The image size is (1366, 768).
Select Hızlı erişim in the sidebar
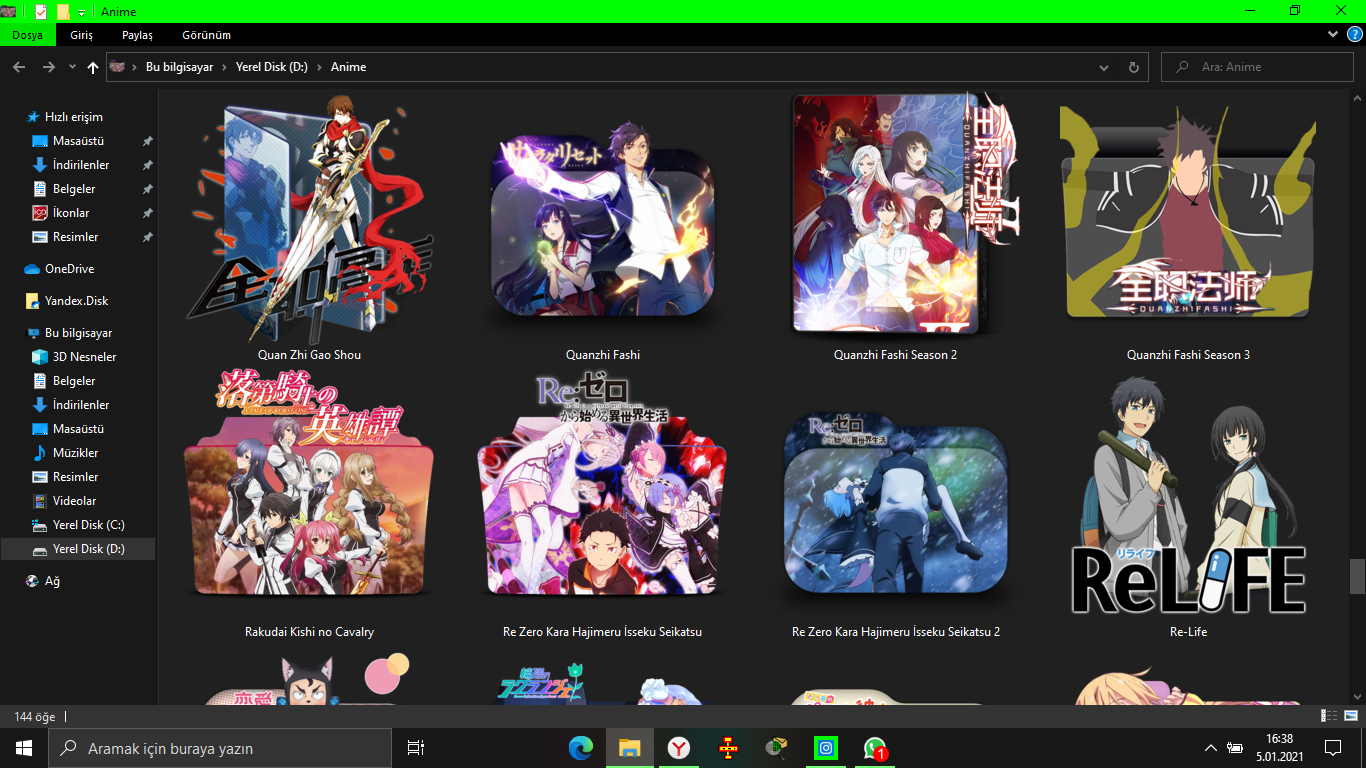tap(73, 117)
